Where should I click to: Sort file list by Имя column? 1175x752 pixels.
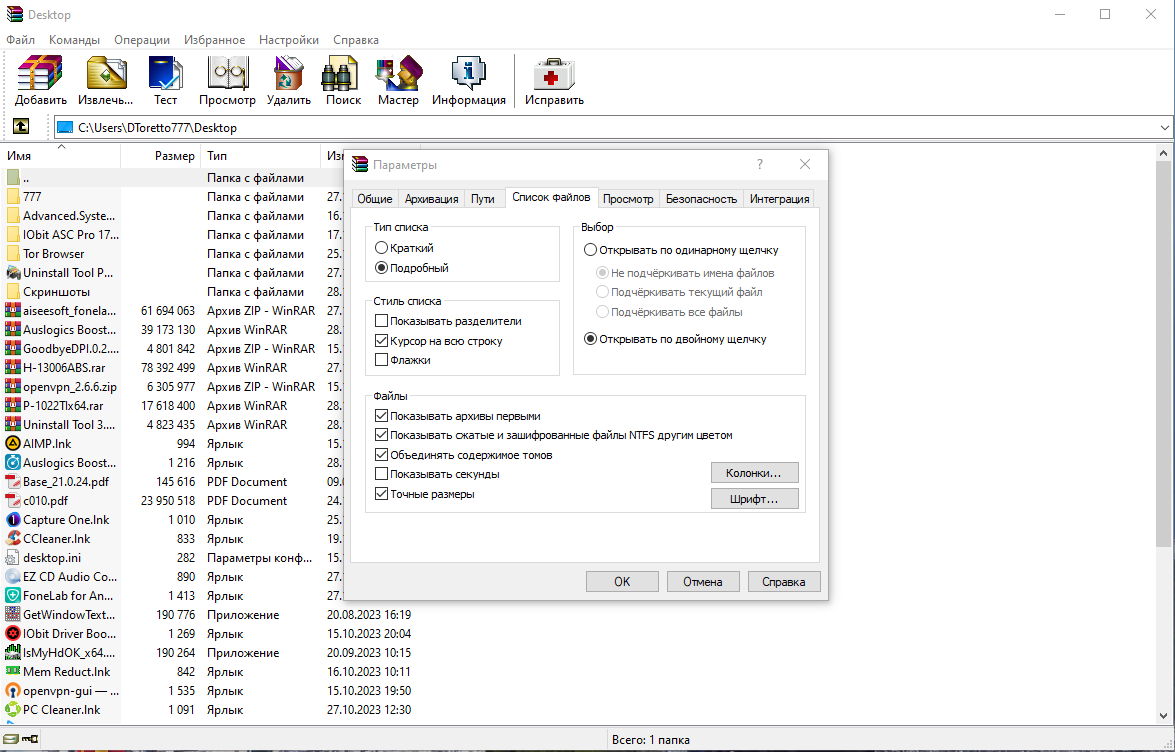pyautogui.click(x=61, y=156)
